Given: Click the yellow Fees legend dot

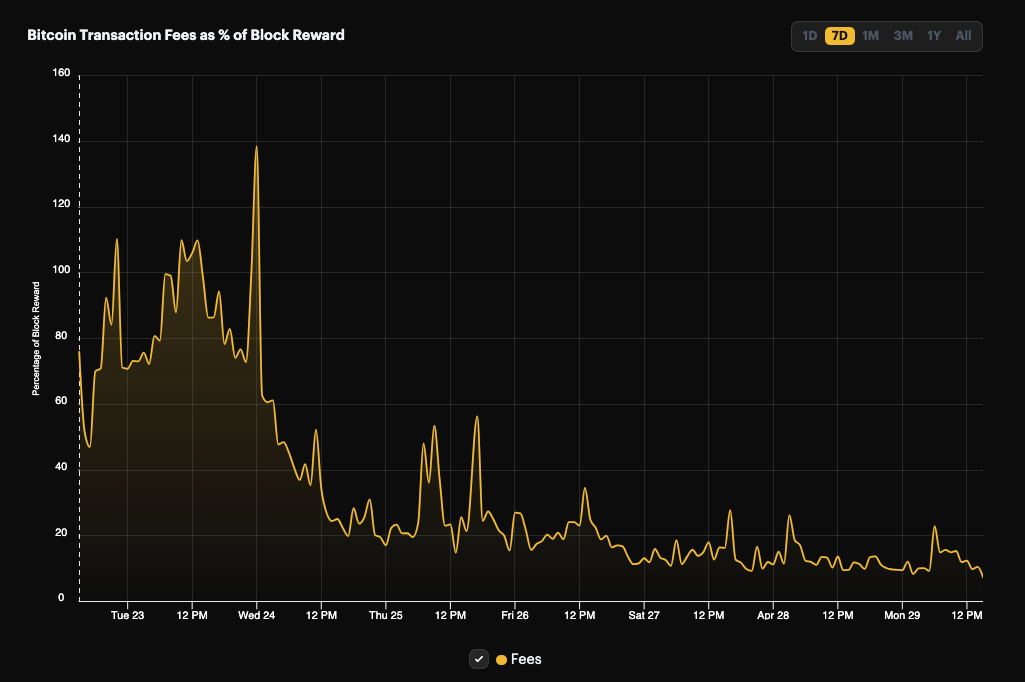Looking at the screenshot, I should click(x=501, y=660).
